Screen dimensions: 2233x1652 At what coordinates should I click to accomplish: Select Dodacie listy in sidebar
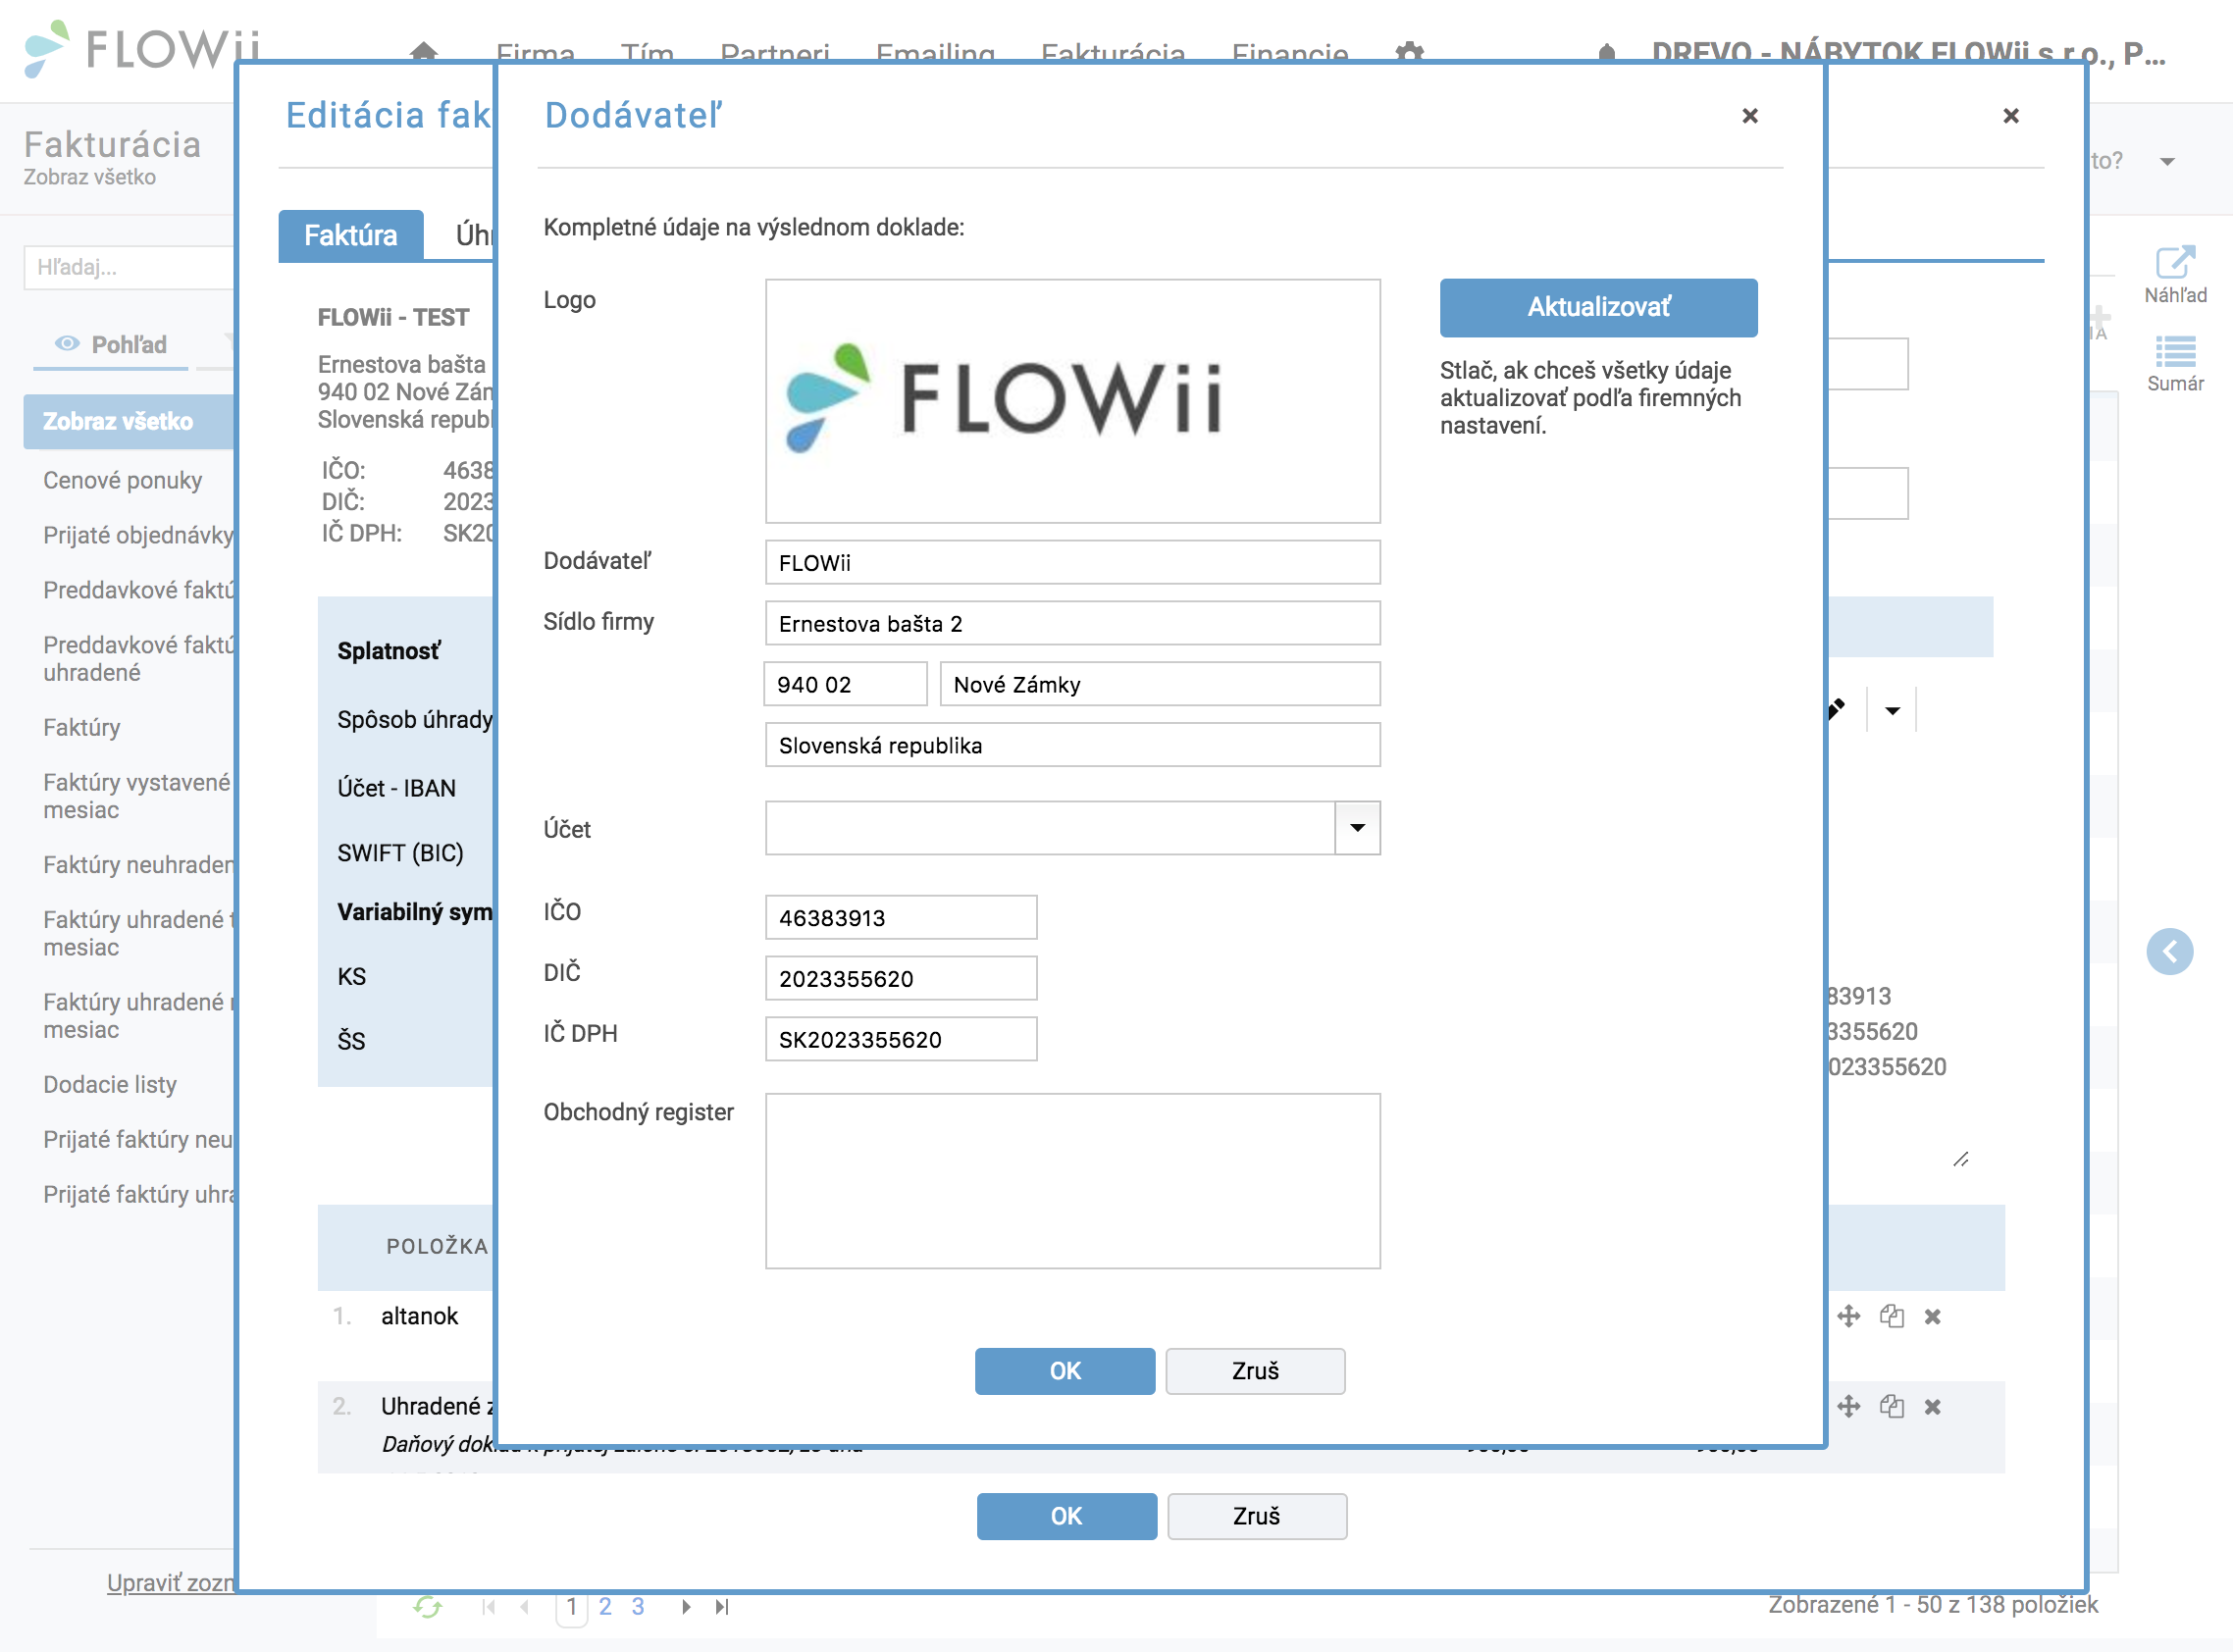[x=110, y=1084]
